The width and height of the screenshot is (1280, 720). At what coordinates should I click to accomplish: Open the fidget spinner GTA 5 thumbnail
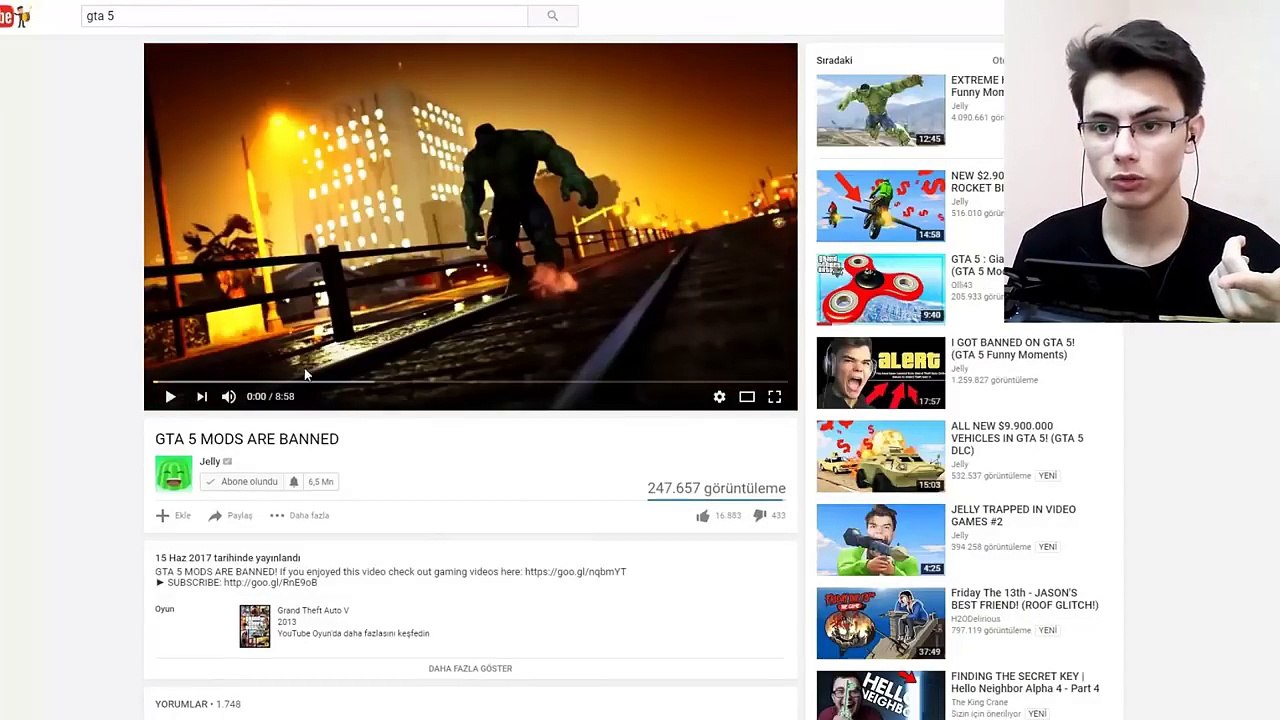point(880,289)
